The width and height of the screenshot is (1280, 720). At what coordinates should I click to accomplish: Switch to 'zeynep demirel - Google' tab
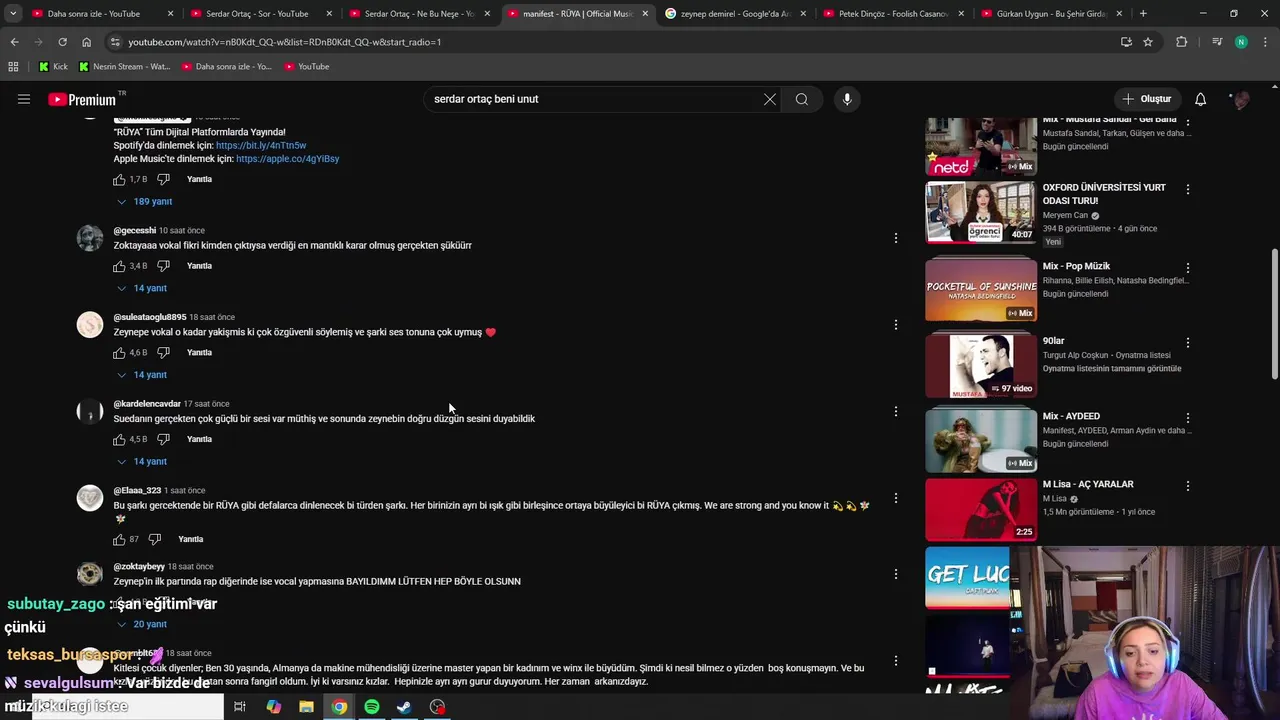pos(735,14)
